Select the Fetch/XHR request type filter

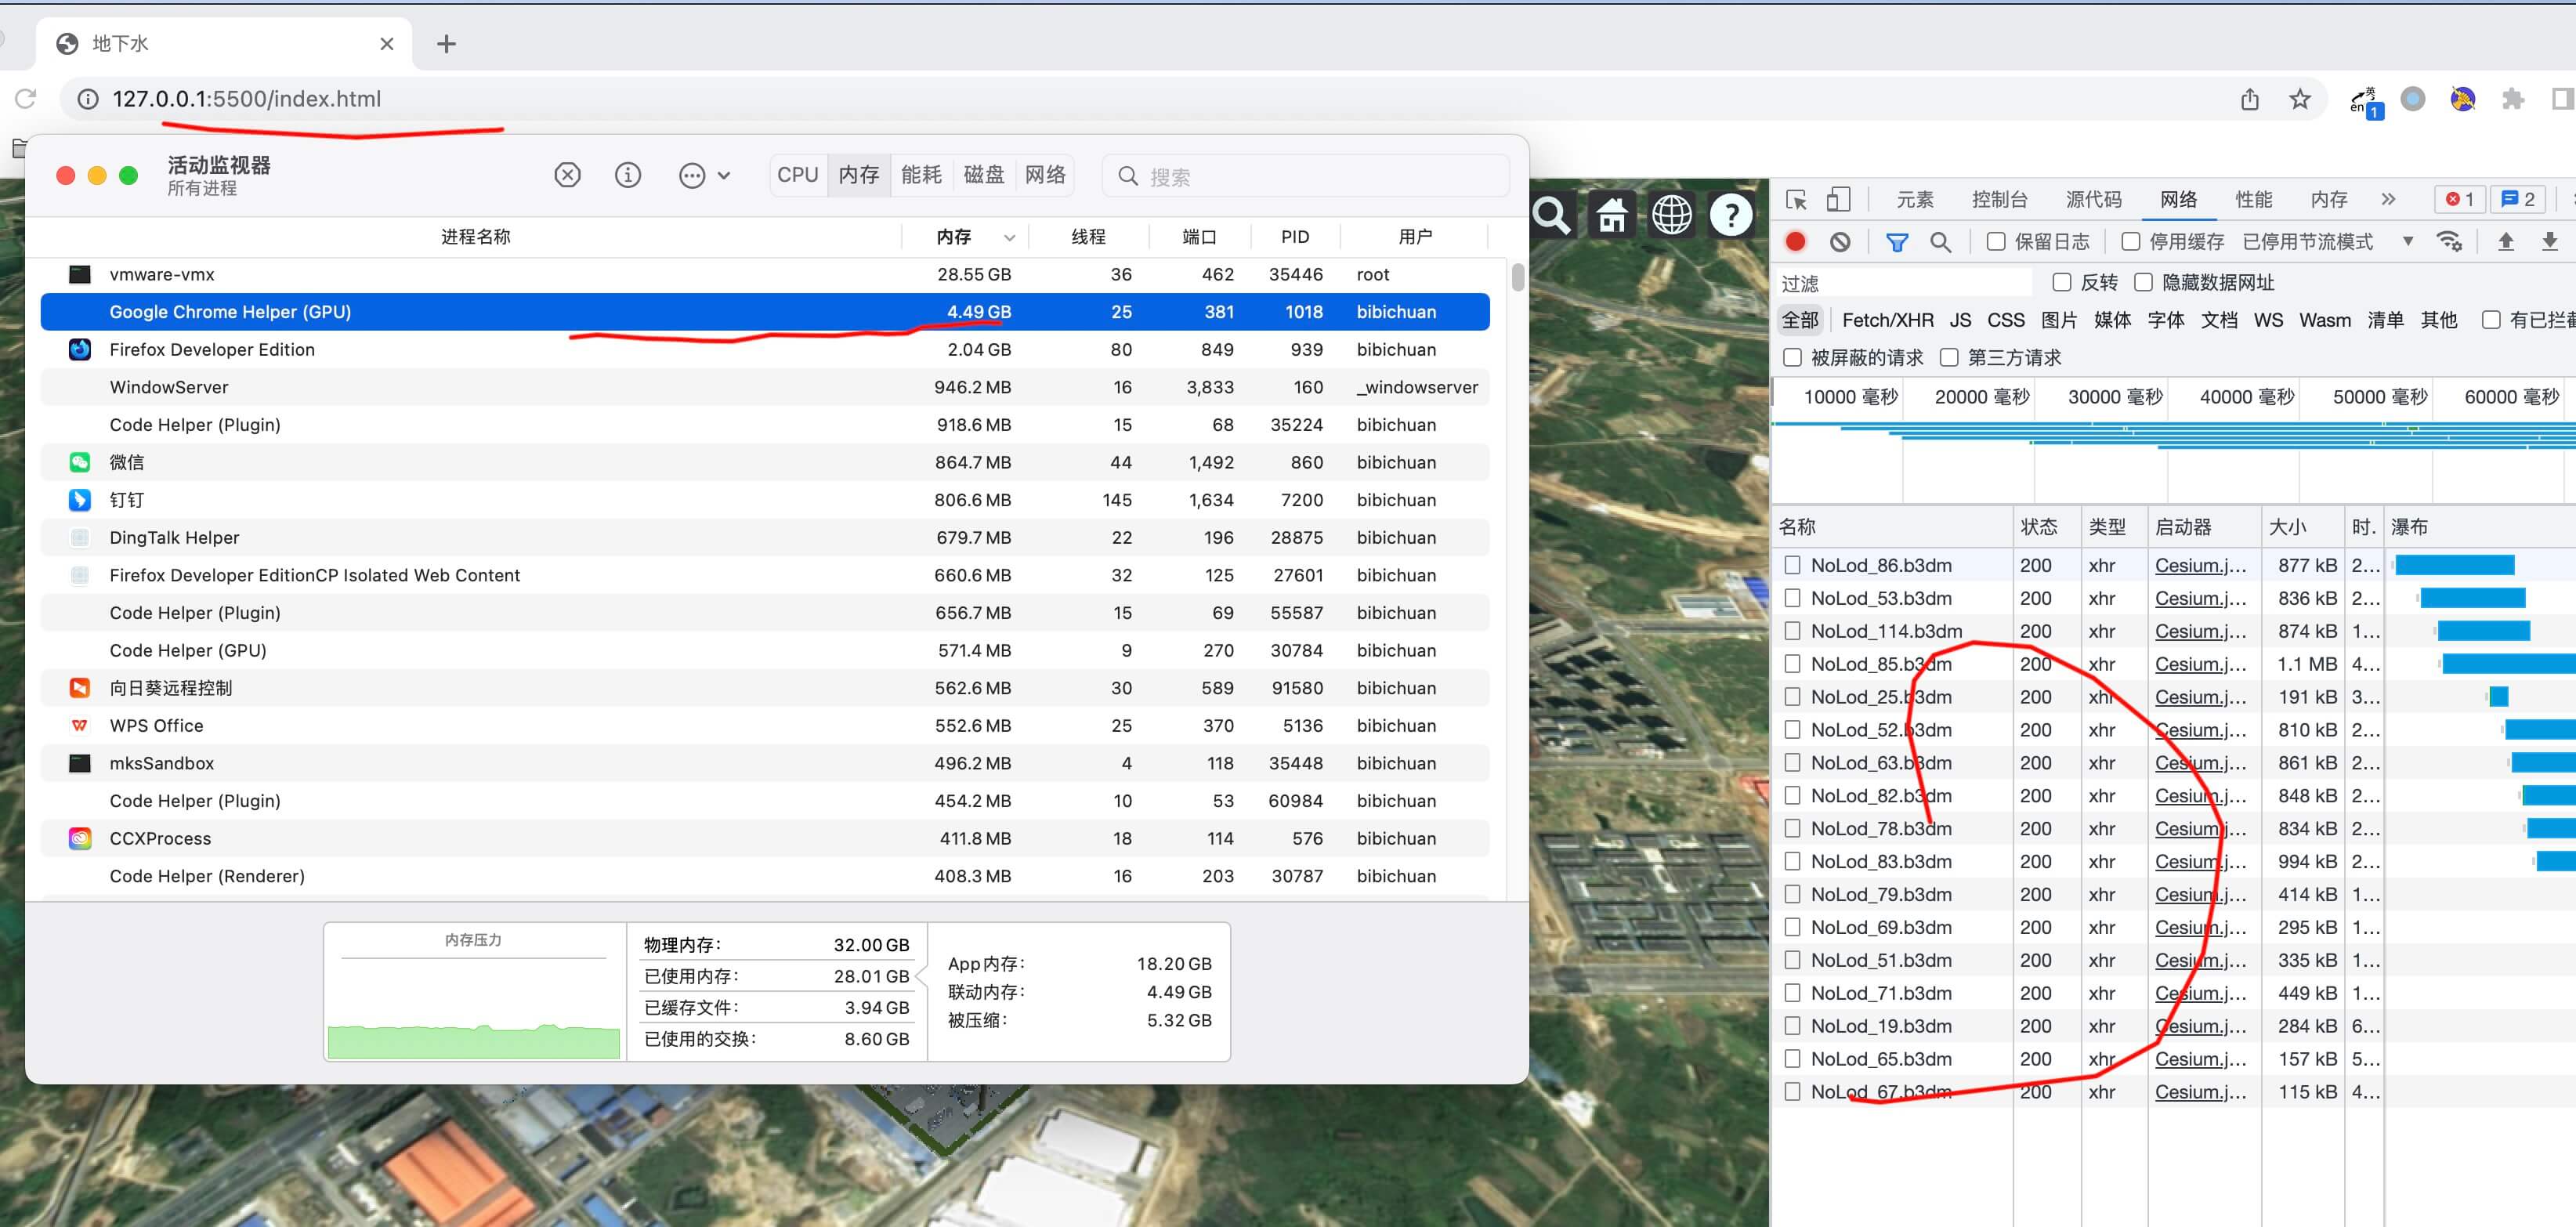pyautogui.click(x=1887, y=320)
